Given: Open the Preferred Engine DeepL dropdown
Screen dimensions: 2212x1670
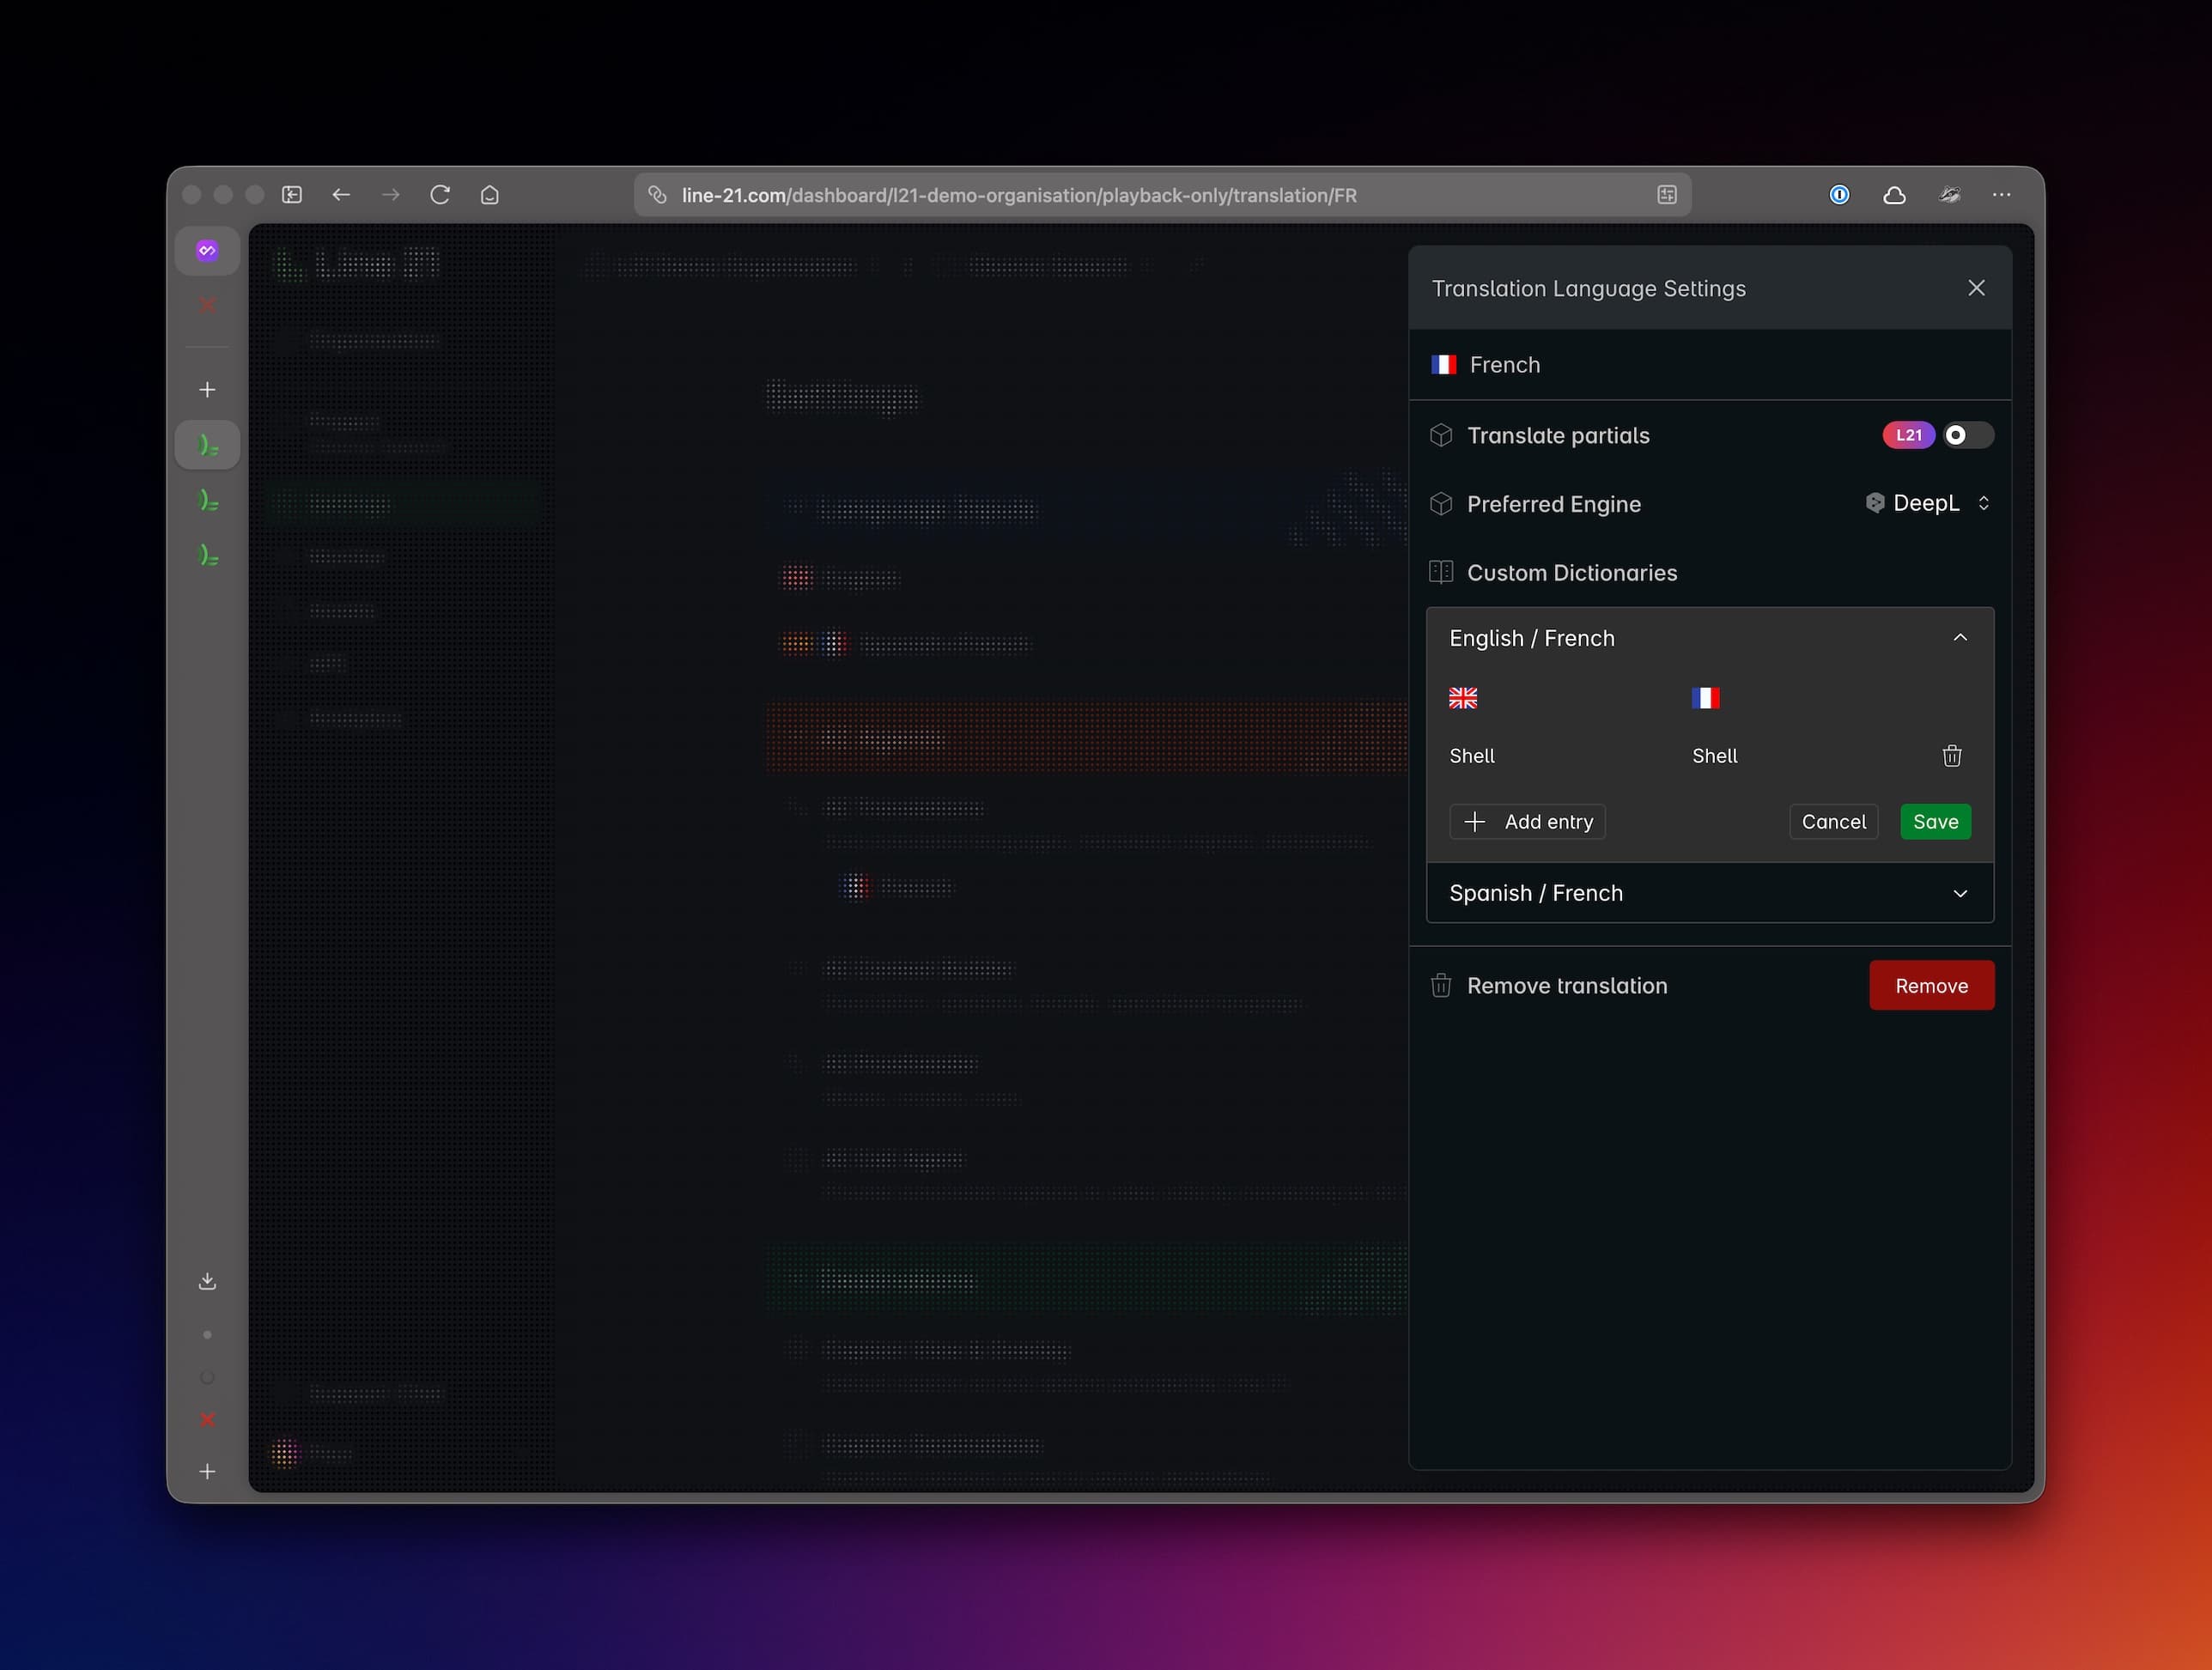Looking at the screenshot, I should click(1927, 503).
